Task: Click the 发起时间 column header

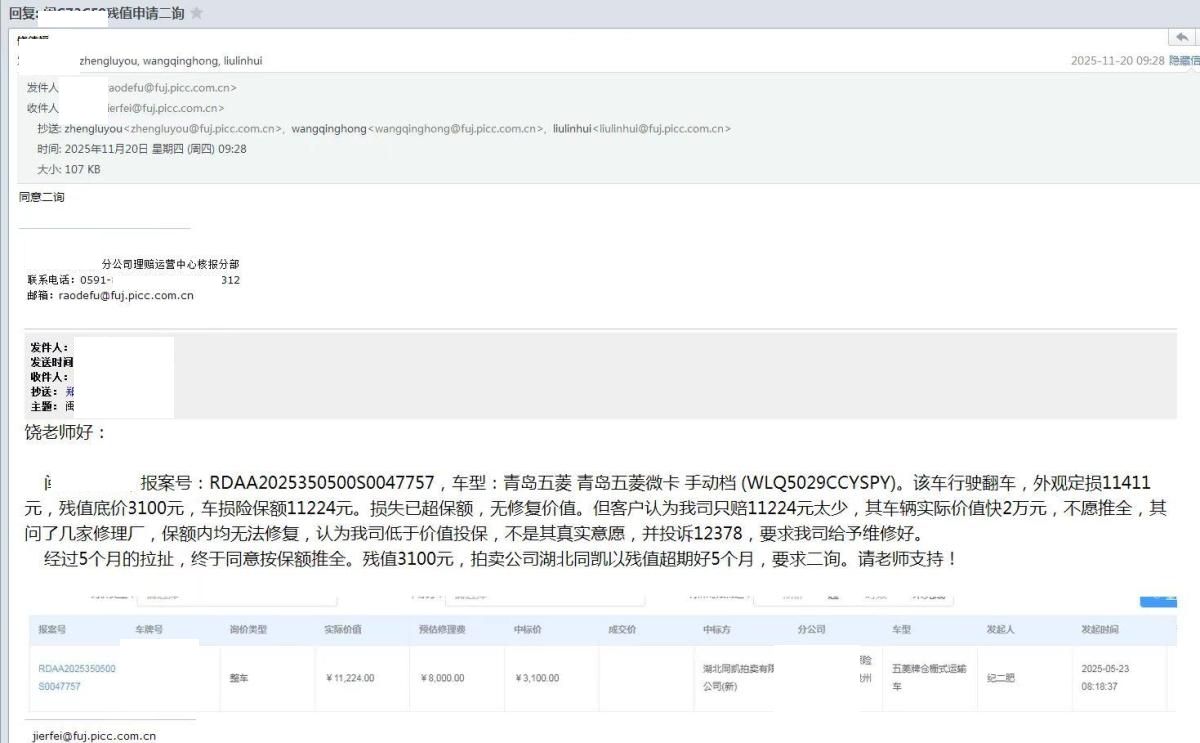Action: pos(1099,630)
